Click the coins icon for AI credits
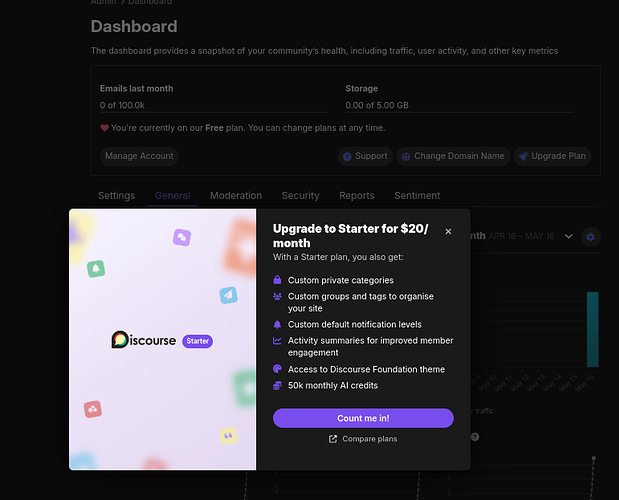 click(x=277, y=386)
